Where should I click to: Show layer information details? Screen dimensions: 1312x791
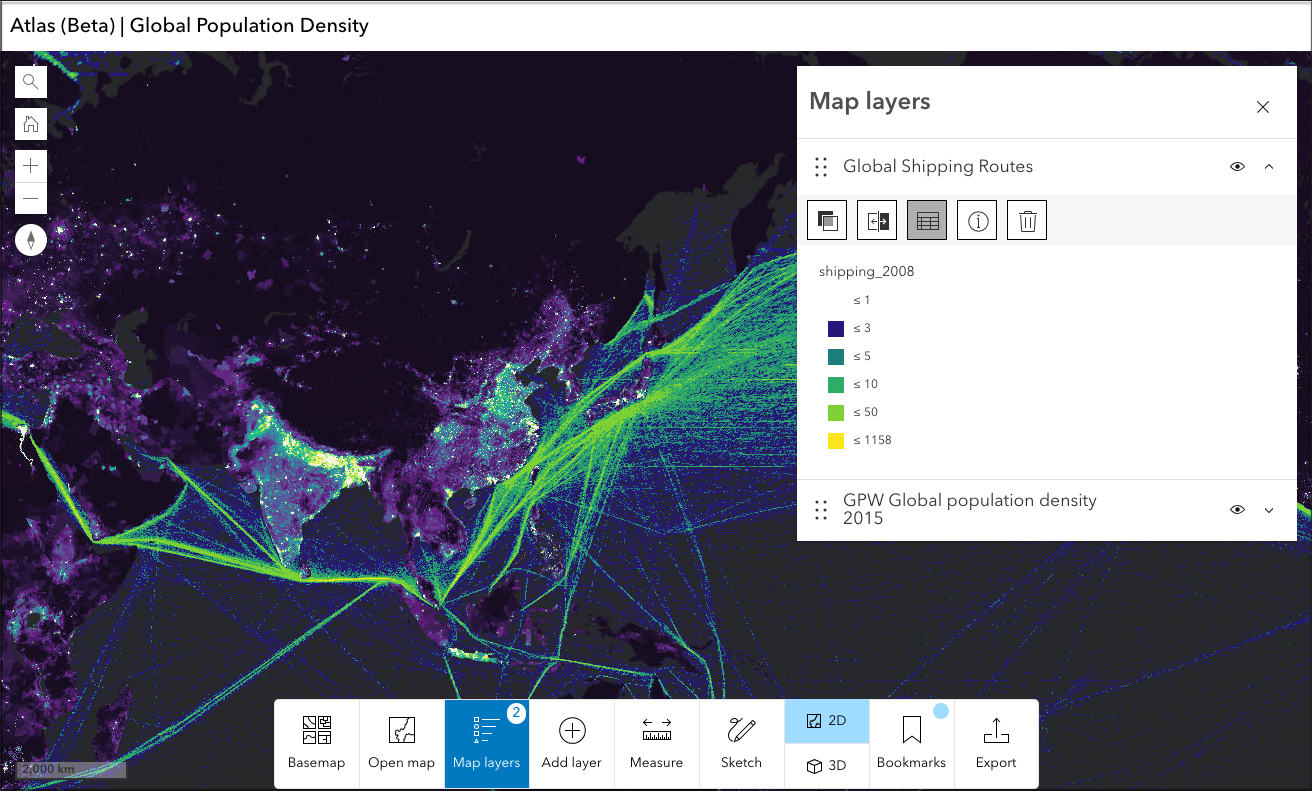(x=977, y=220)
